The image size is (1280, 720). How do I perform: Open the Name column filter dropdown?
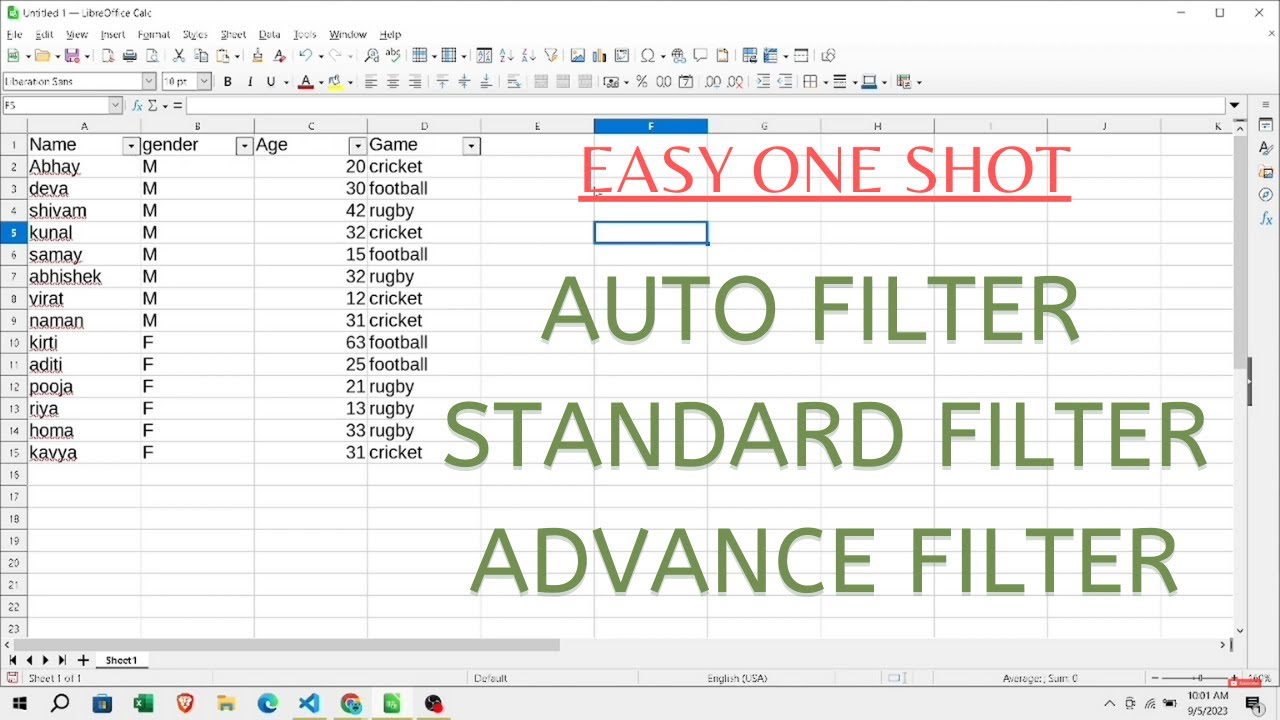click(130, 146)
